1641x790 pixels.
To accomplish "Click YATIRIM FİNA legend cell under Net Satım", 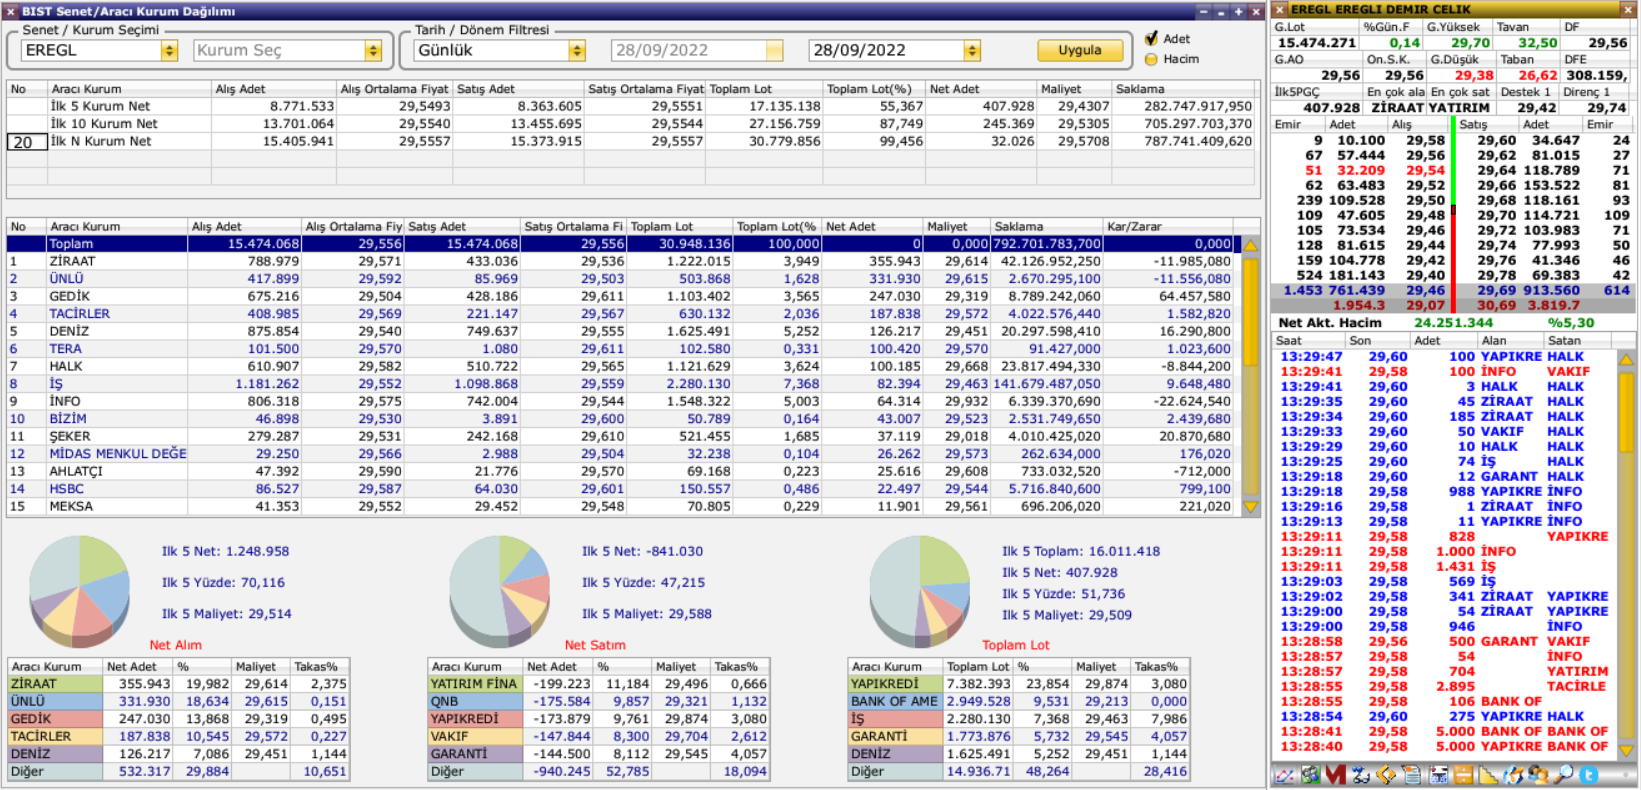I will coord(475,684).
